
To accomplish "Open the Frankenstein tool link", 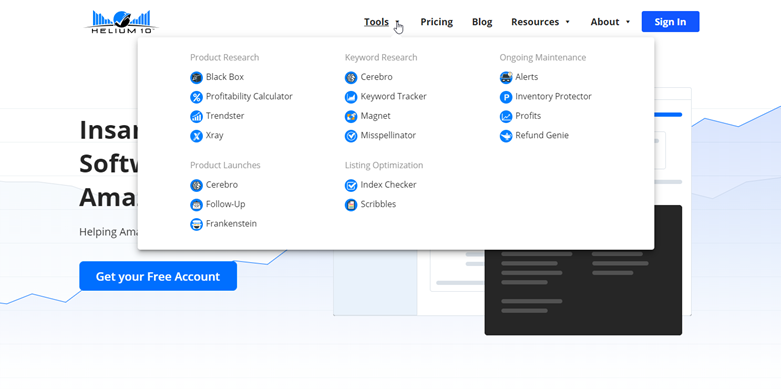I will tap(232, 223).
